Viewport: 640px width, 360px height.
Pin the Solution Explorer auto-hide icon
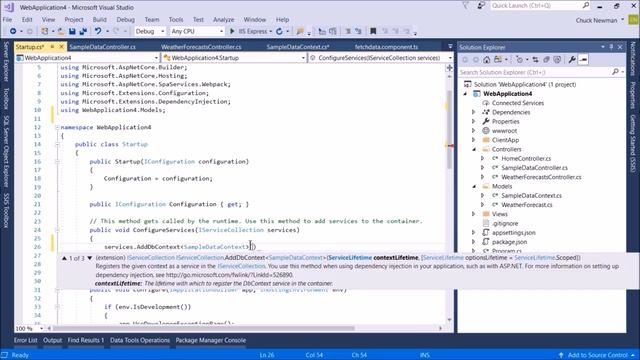coord(611,47)
